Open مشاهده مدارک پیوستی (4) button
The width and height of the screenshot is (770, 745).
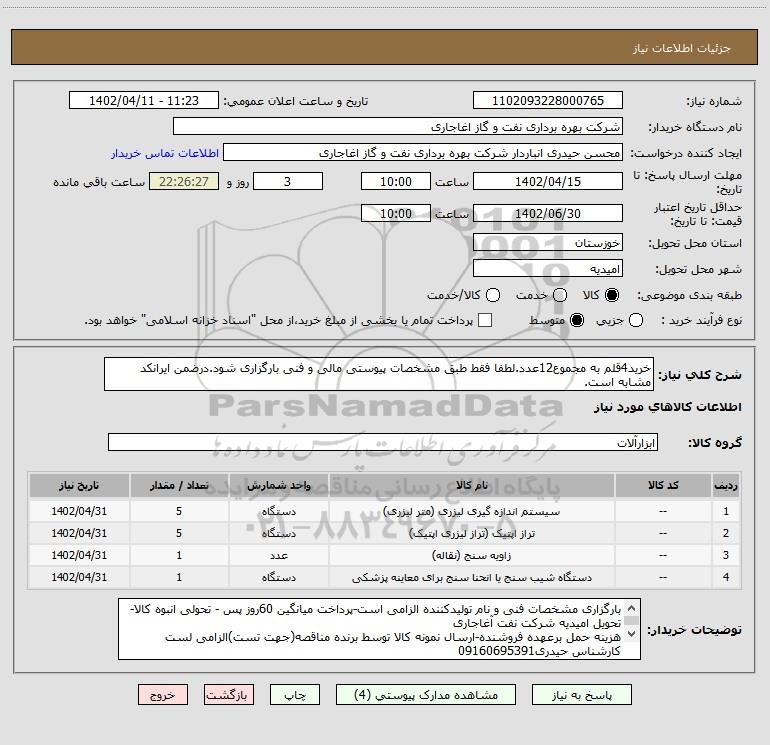pos(426,695)
